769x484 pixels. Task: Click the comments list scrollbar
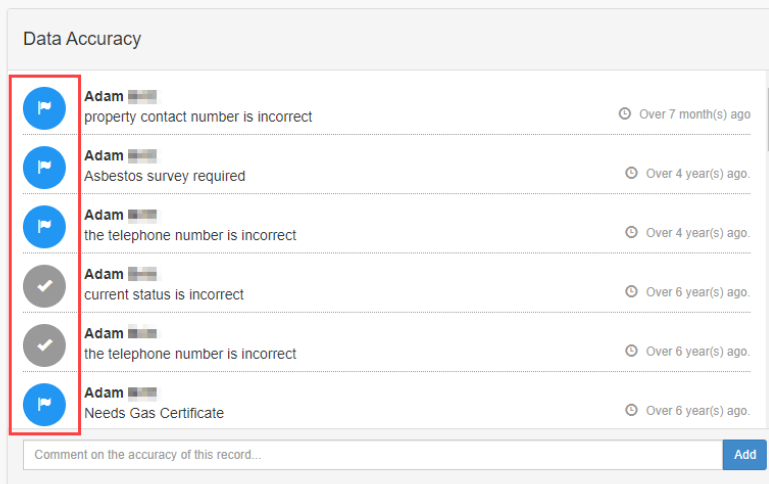point(765,120)
